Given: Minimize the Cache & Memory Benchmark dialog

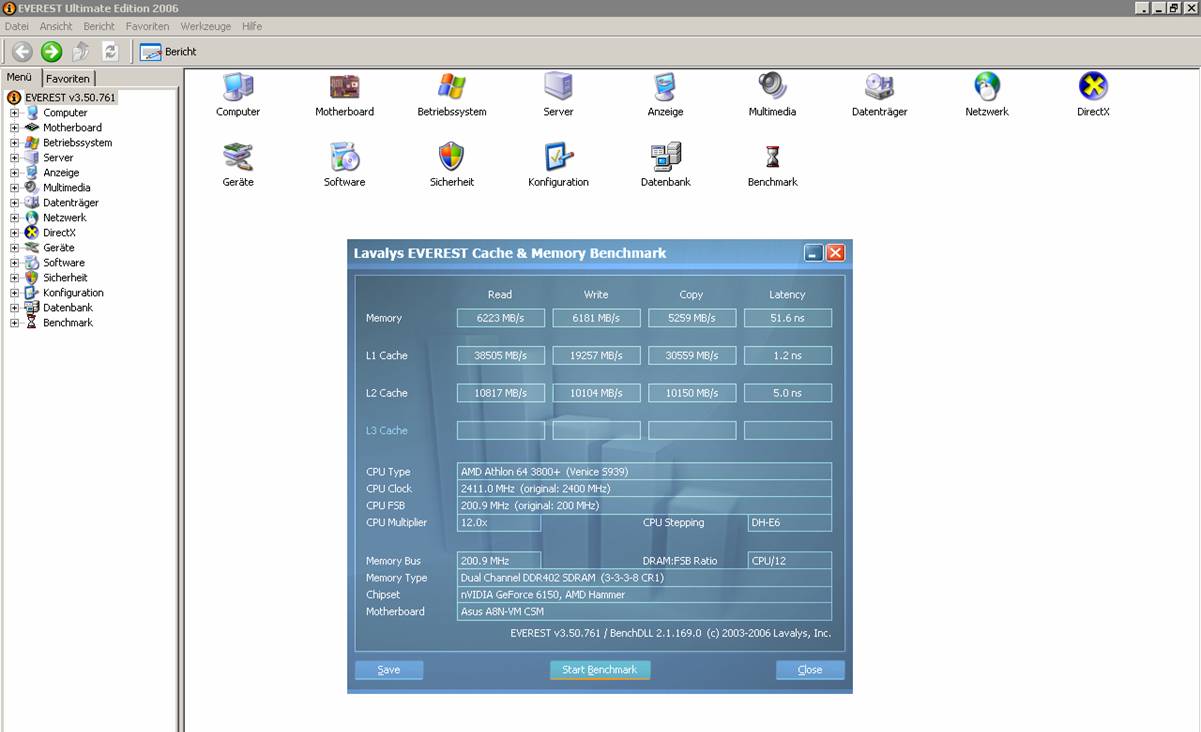Looking at the screenshot, I should [x=814, y=253].
